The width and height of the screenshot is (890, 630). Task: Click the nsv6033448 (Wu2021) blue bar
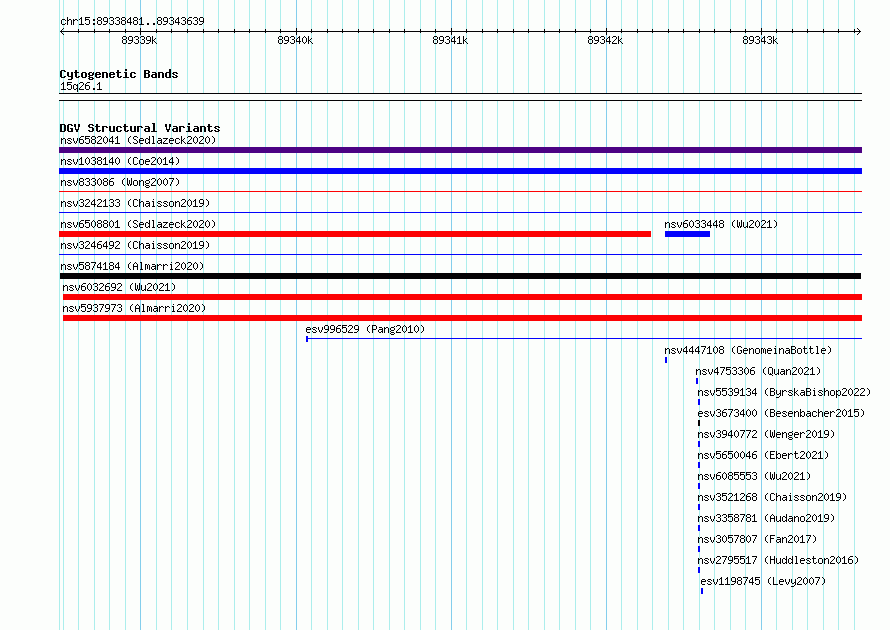pyautogui.click(x=687, y=234)
